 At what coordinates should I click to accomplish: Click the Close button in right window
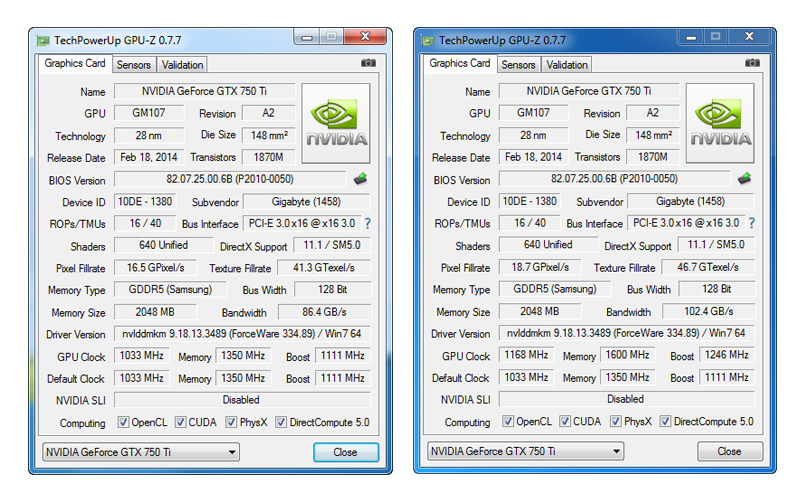[x=730, y=451]
